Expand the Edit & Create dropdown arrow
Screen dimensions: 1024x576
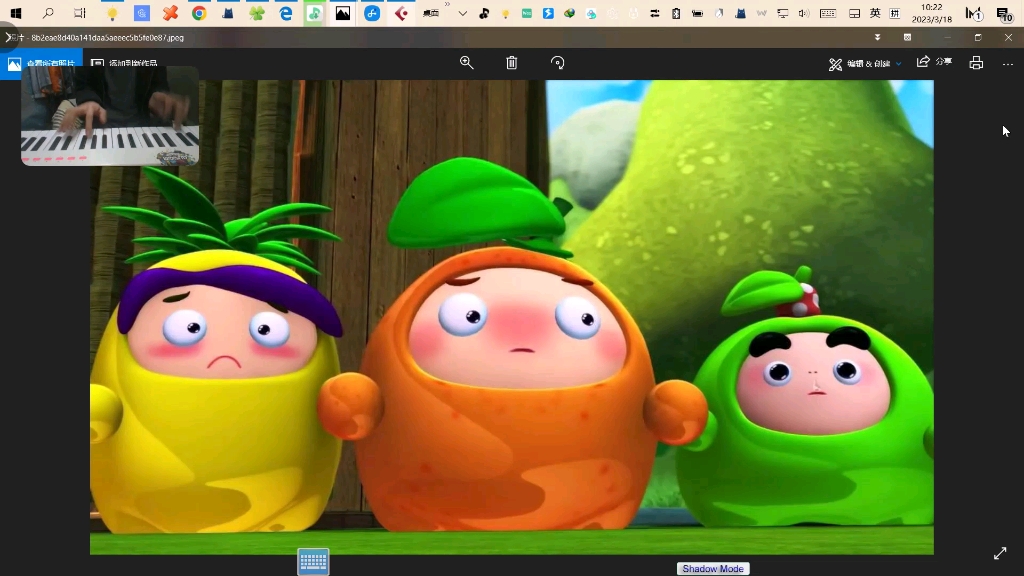pos(899,64)
